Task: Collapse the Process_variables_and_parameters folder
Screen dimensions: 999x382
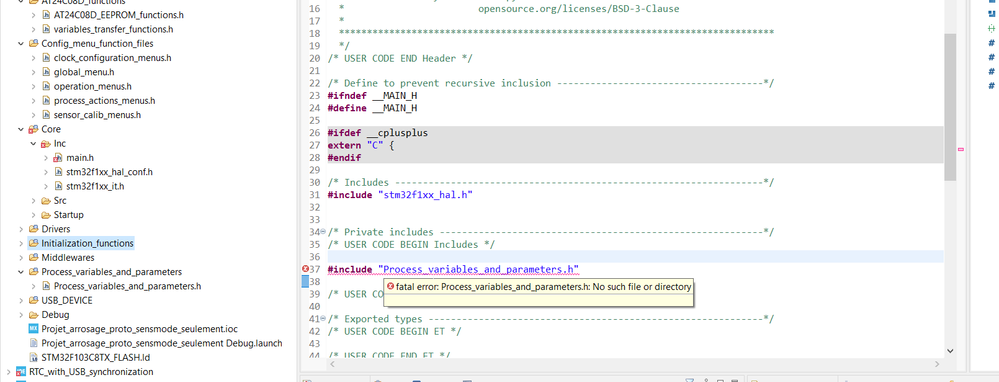Action: point(21,272)
